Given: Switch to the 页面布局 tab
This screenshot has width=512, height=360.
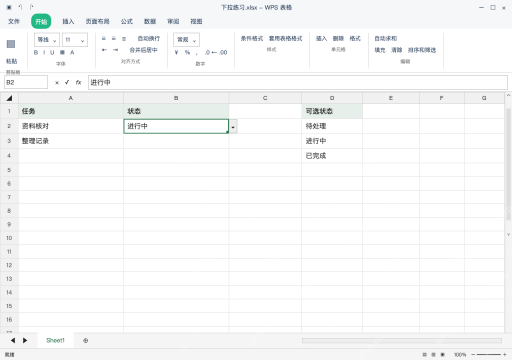Looking at the screenshot, I should pyautogui.click(x=97, y=22).
